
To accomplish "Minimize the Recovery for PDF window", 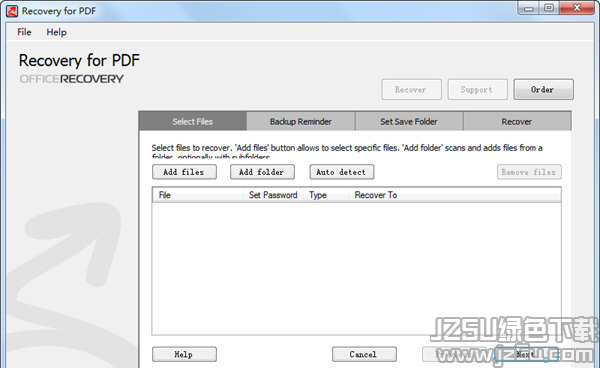I will pyautogui.click(x=529, y=8).
